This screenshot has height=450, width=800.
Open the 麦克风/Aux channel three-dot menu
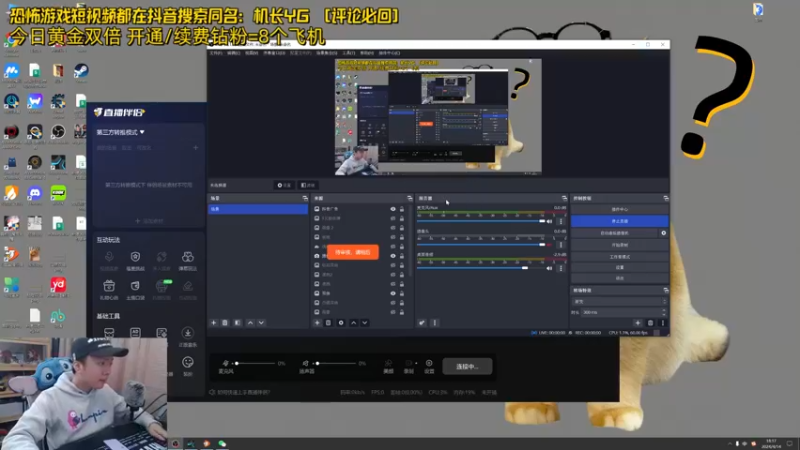pos(561,221)
